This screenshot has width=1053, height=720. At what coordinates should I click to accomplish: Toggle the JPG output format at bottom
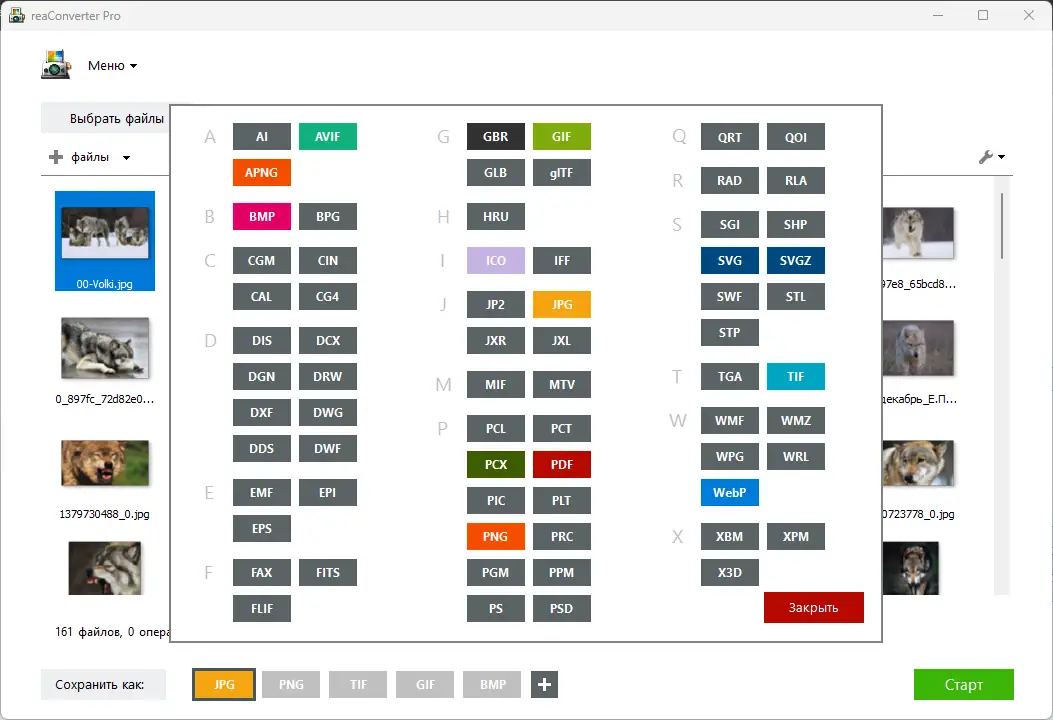point(224,684)
